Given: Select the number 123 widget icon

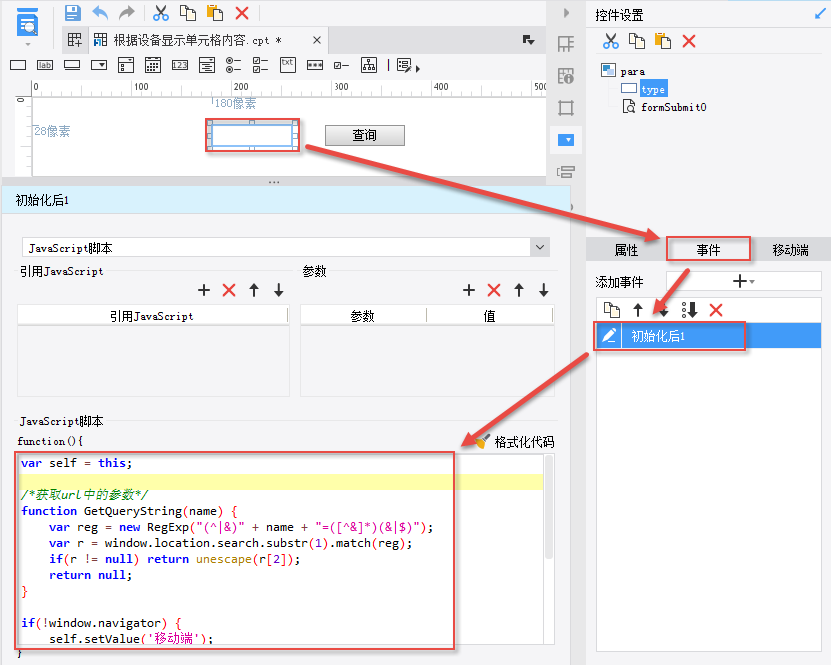Looking at the screenshot, I should tap(180, 65).
